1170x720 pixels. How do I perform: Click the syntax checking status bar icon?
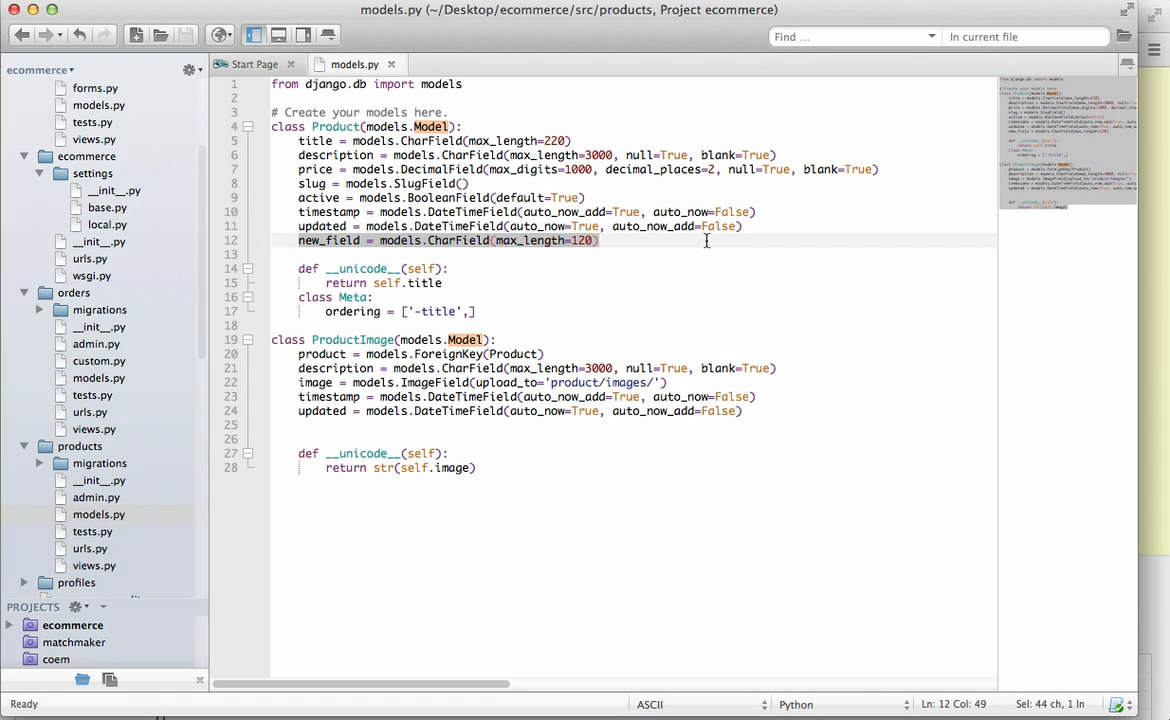click(1116, 704)
